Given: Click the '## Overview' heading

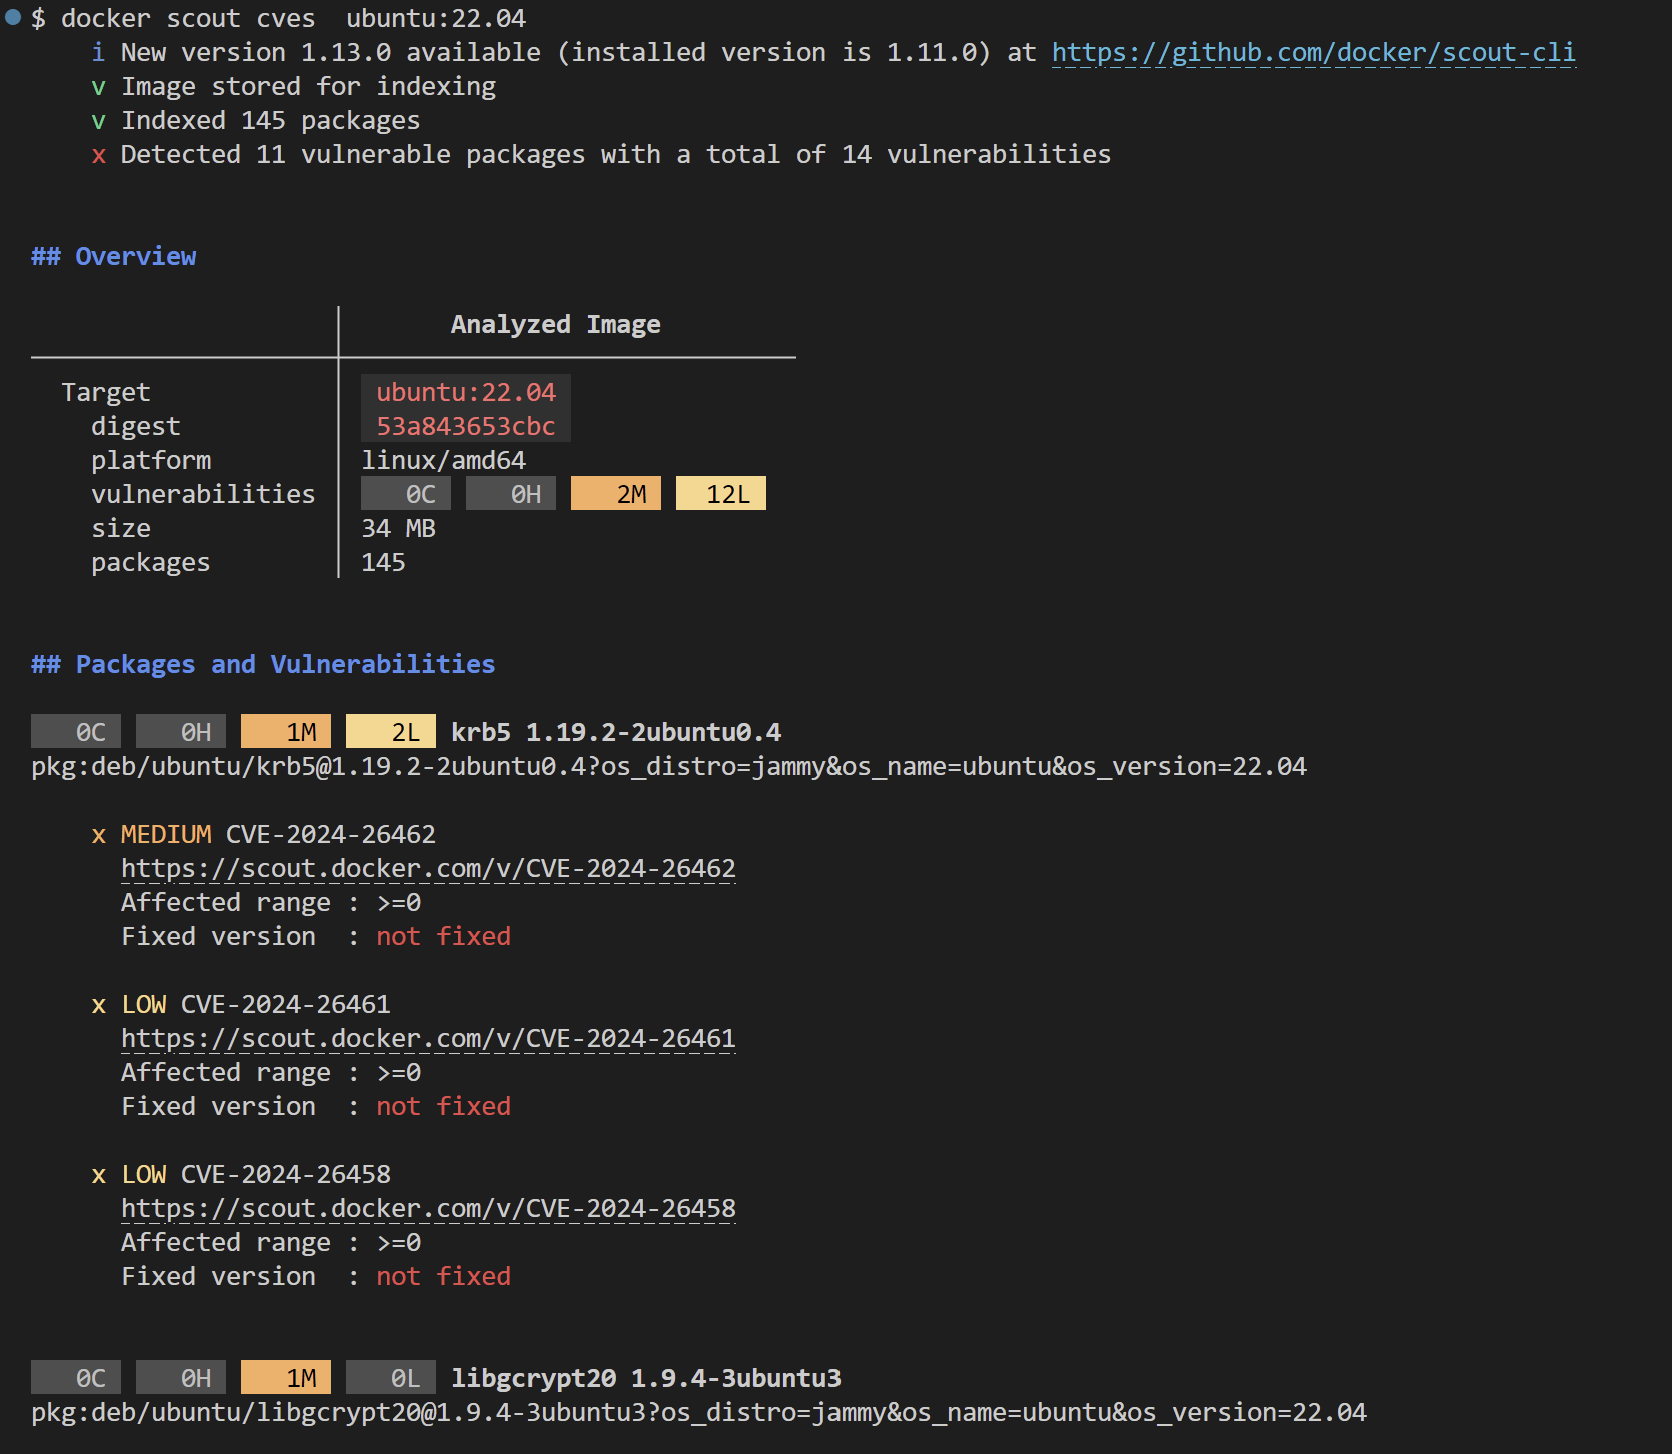Looking at the screenshot, I should 113,256.
